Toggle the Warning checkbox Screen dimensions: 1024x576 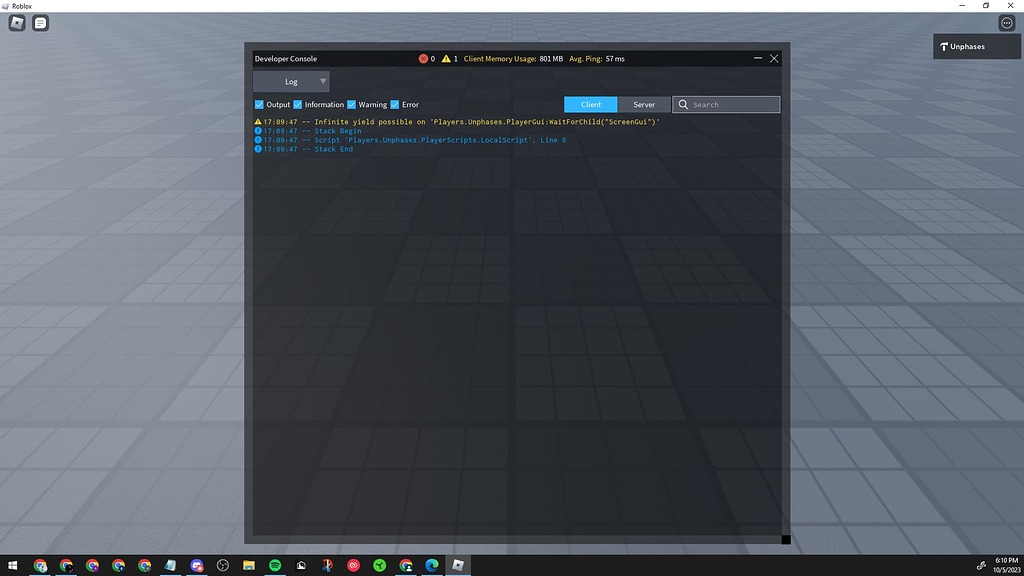point(351,104)
